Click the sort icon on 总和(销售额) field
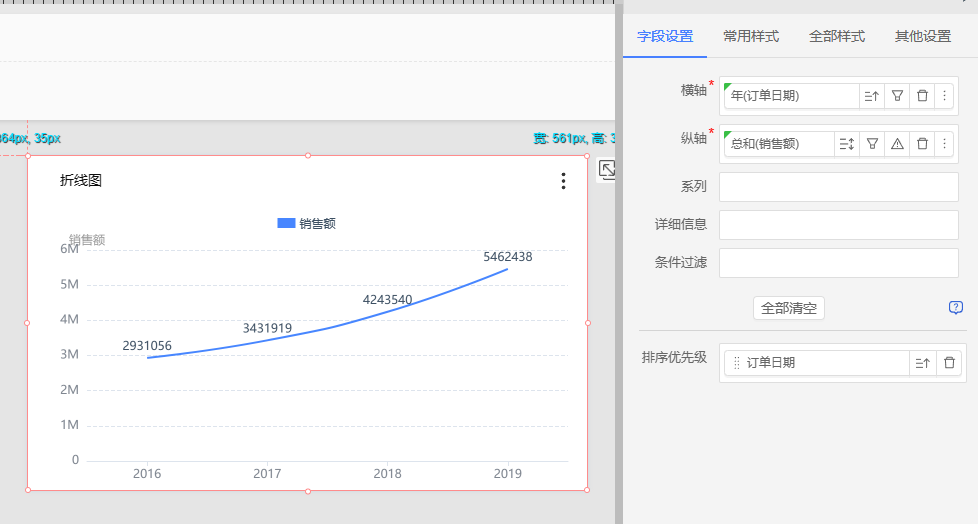The image size is (978, 524). [846, 144]
